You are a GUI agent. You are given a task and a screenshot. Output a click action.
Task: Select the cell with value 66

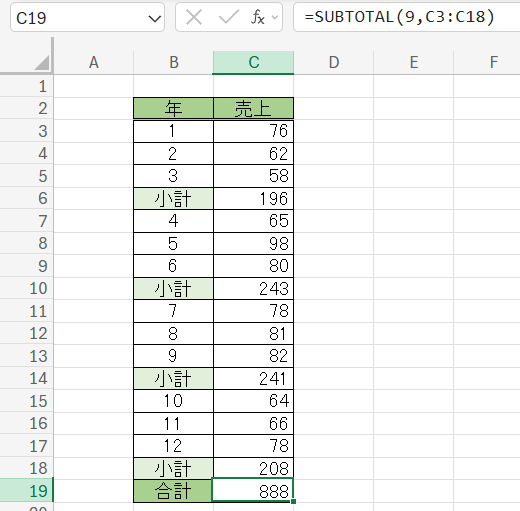pos(253,424)
